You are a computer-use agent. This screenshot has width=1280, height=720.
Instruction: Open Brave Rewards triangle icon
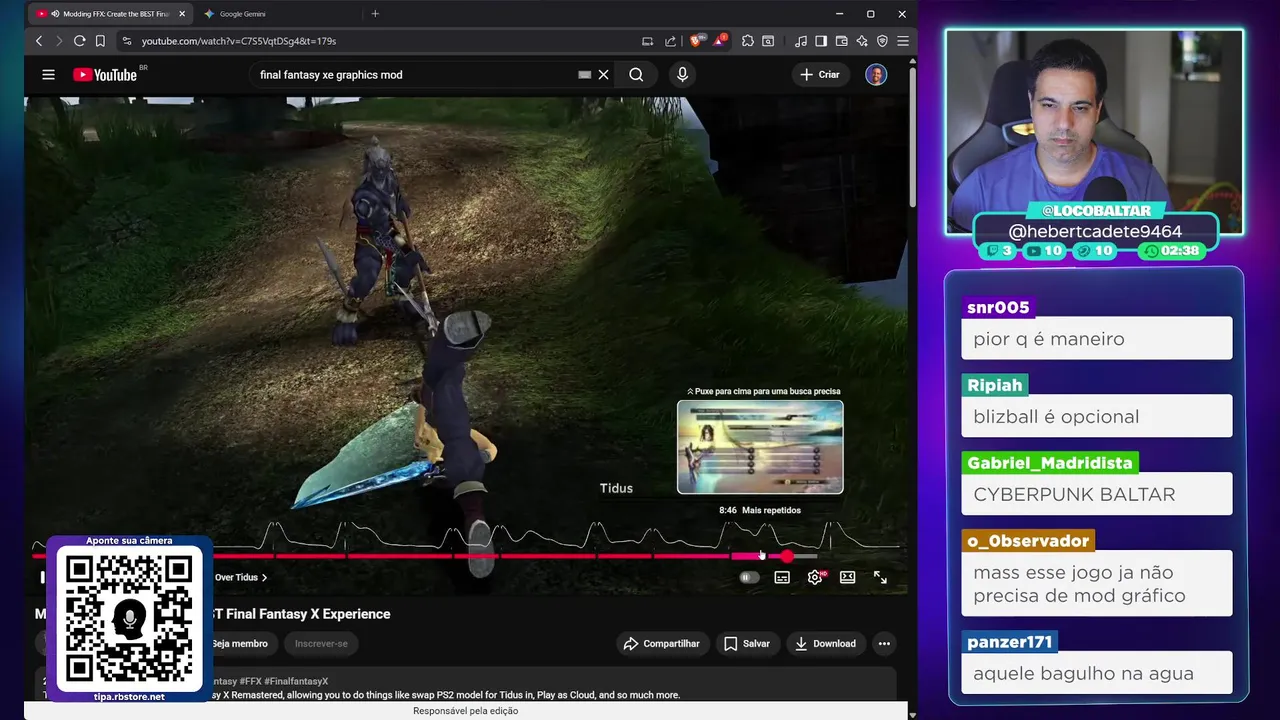[x=719, y=41]
